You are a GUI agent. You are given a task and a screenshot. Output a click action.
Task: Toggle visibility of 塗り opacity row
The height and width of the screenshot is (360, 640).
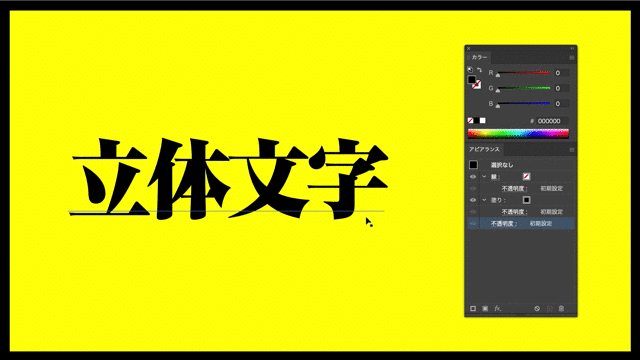tap(473, 212)
